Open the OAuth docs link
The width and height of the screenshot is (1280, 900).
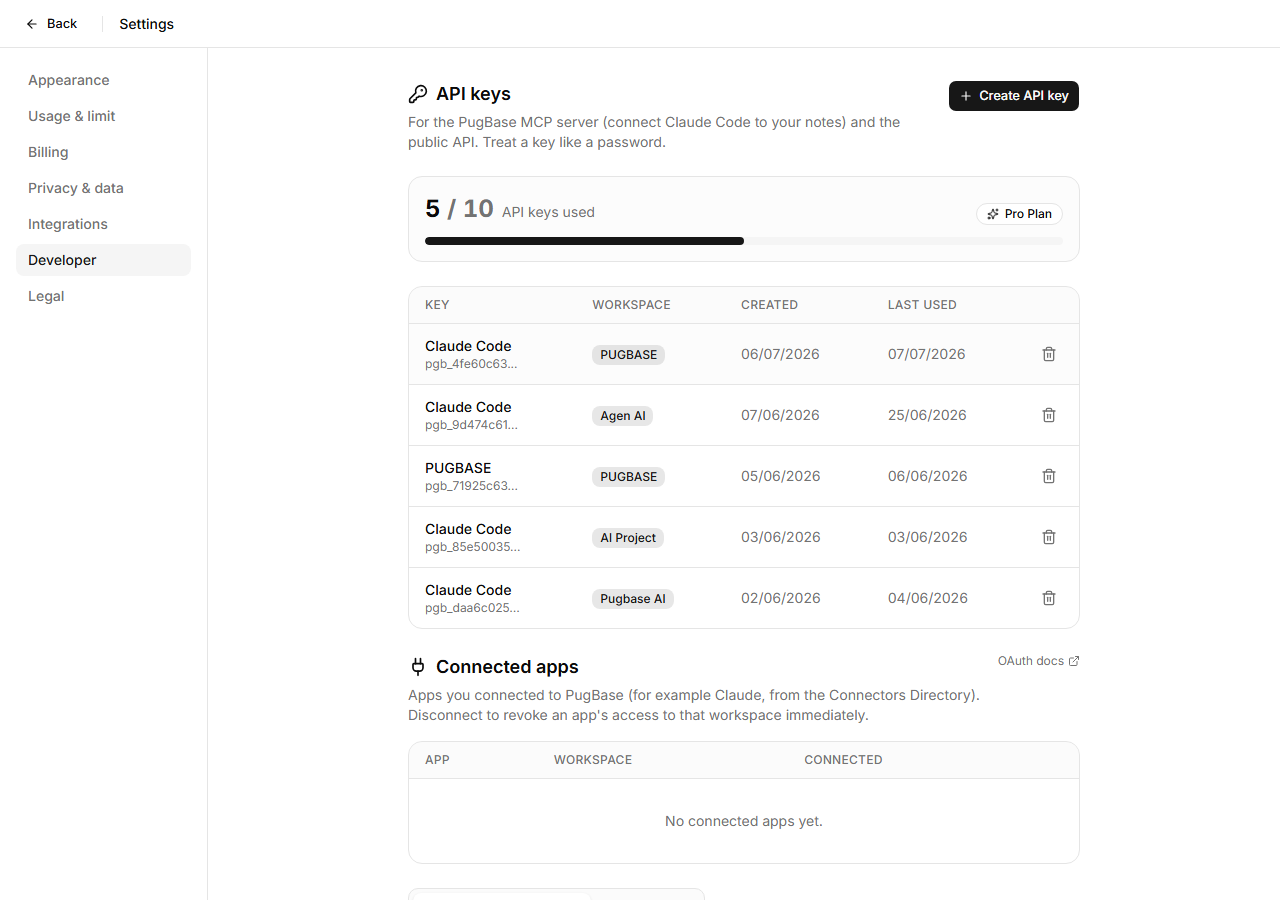click(x=1038, y=661)
